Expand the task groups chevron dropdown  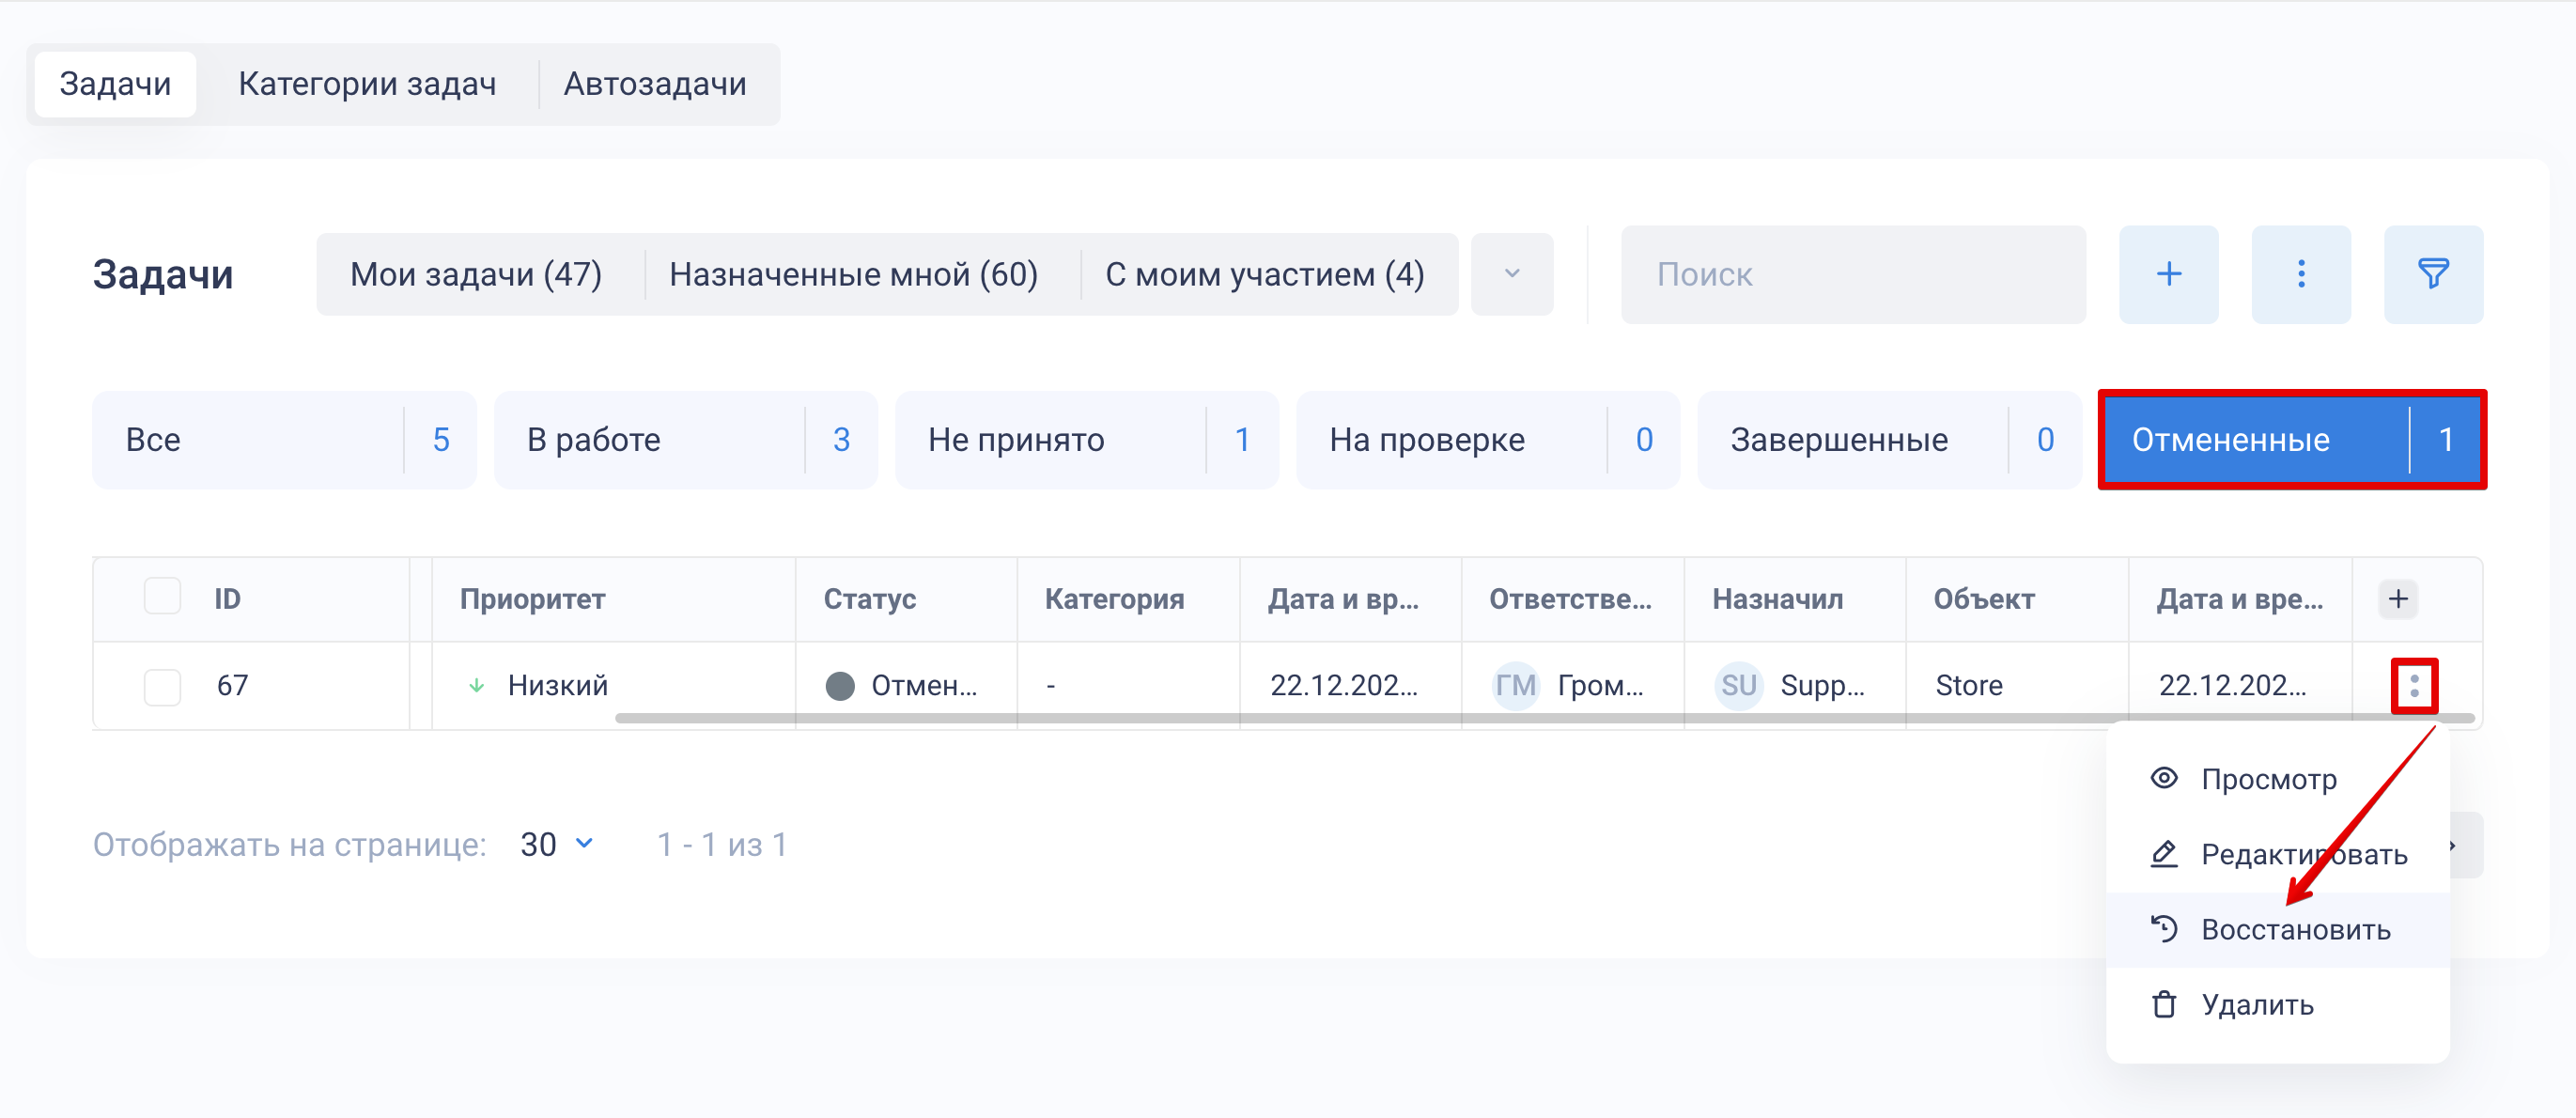point(1511,274)
